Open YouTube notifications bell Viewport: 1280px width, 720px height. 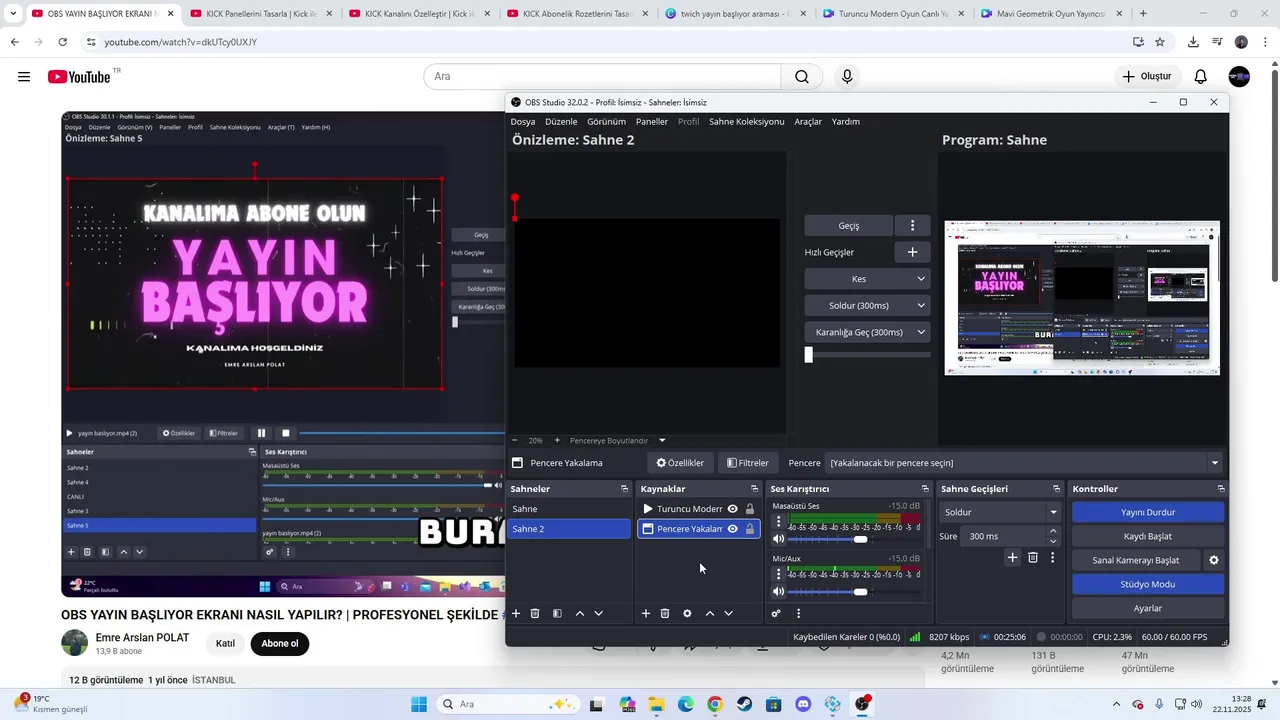pyautogui.click(x=1201, y=77)
